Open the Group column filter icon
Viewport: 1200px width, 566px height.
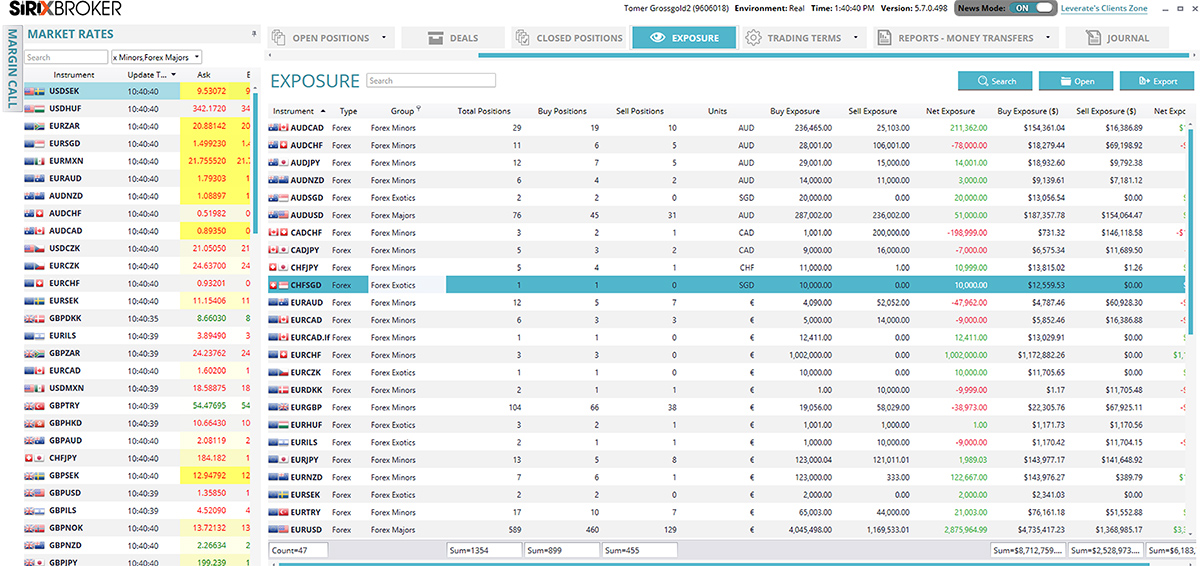[x=419, y=110]
